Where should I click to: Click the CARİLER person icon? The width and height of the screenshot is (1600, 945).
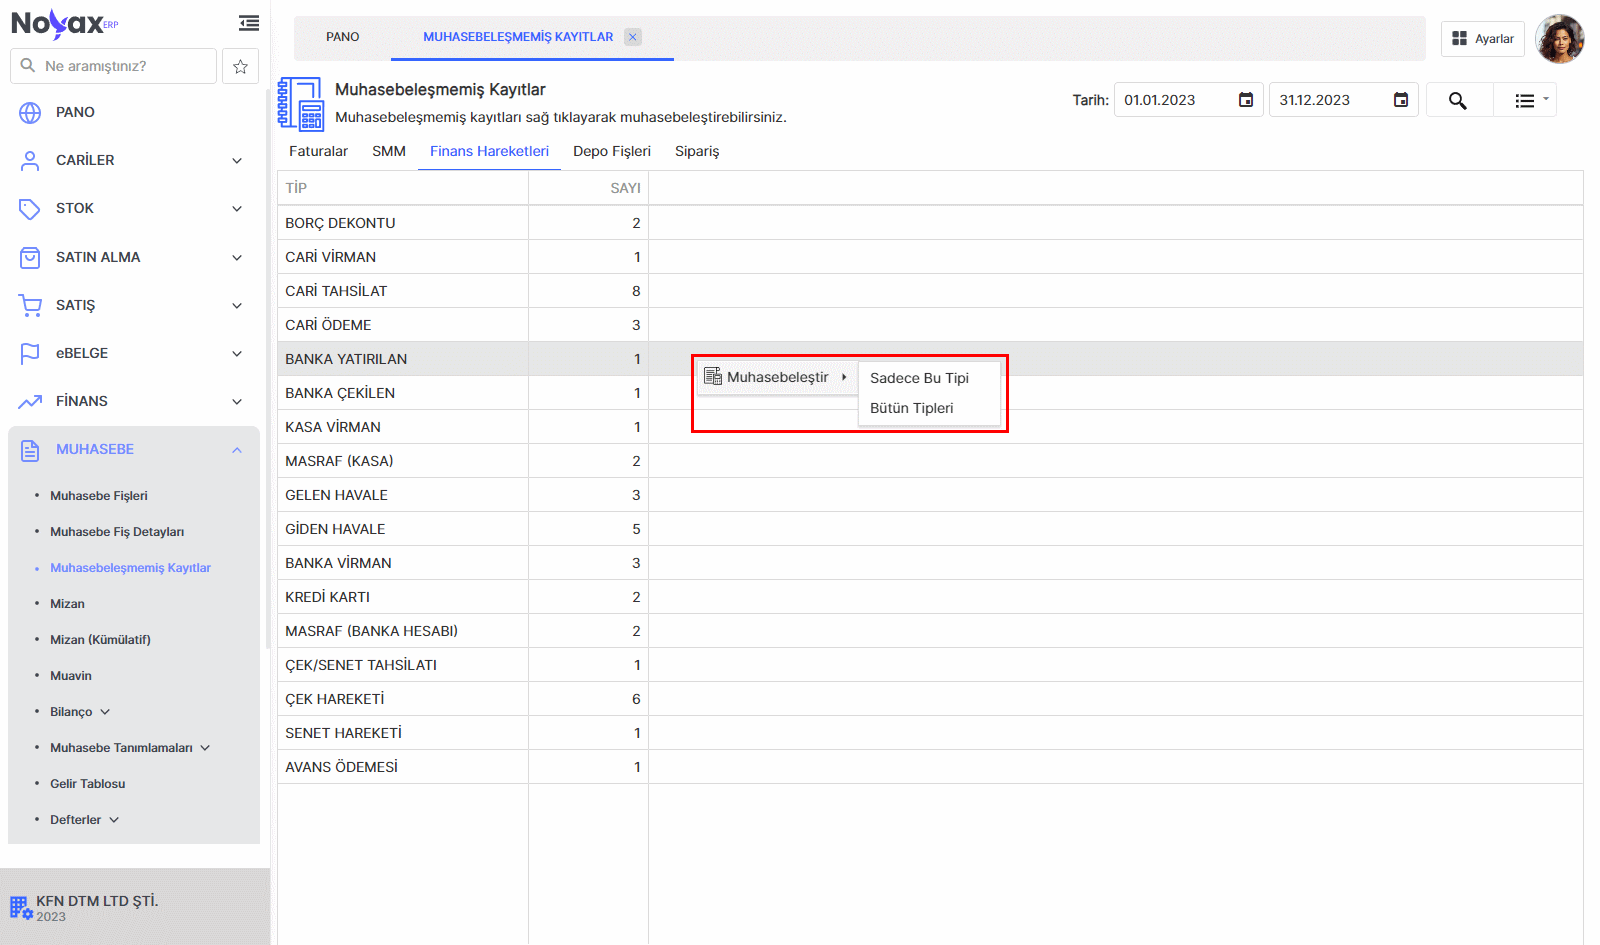click(30, 160)
